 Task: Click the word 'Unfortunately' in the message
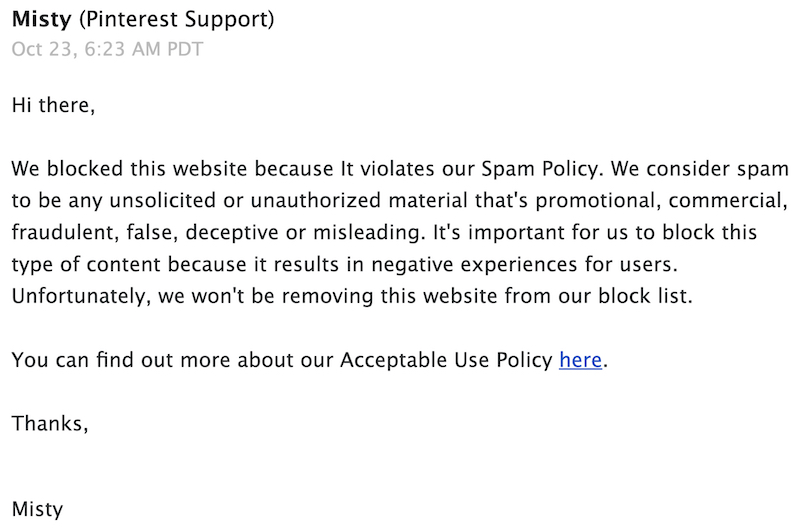[x=81, y=296]
